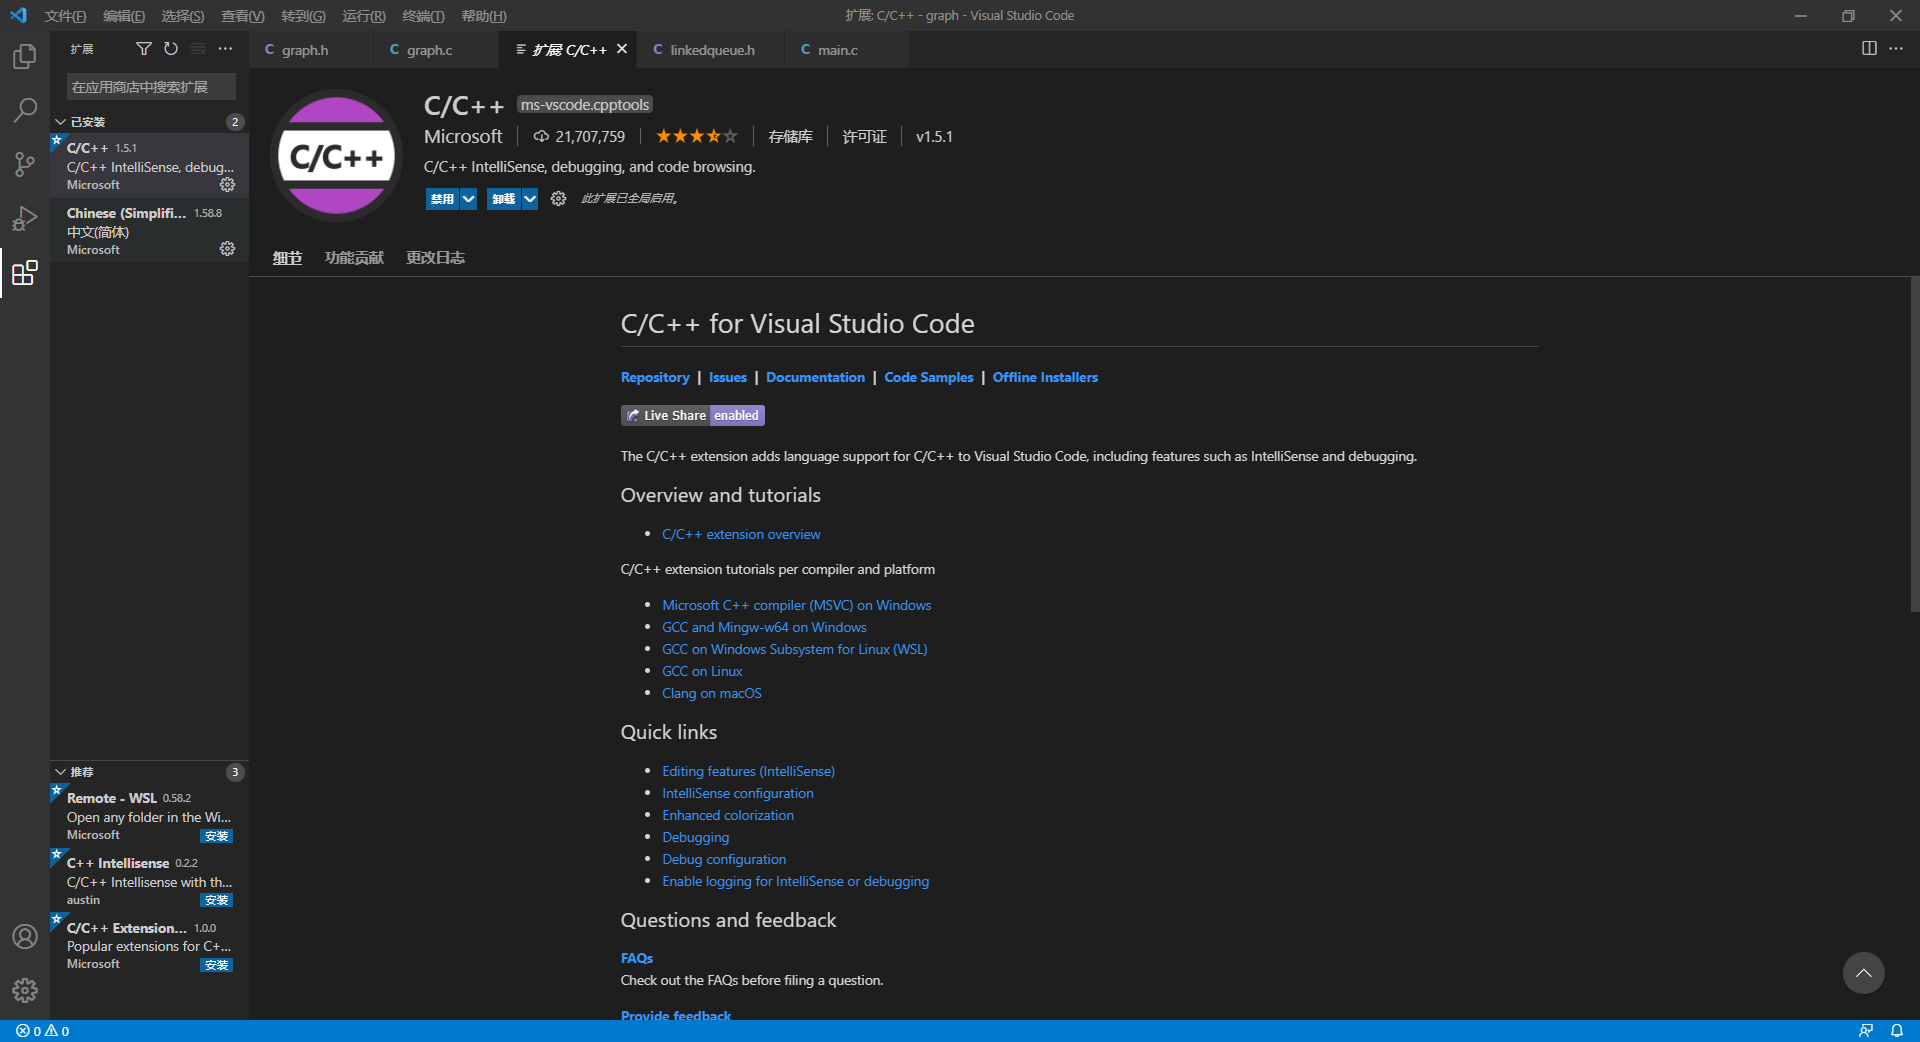
Task: Open the Offline Installers link
Action: pos(1045,377)
